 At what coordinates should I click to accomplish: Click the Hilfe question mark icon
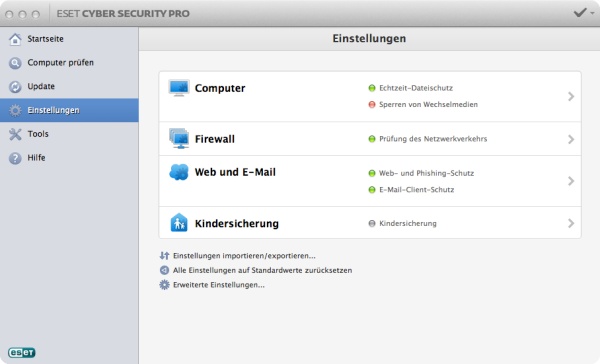point(15,158)
